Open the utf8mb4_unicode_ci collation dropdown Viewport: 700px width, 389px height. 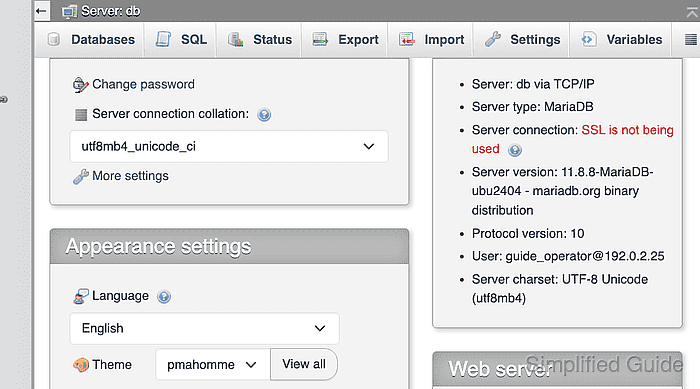tap(229, 146)
